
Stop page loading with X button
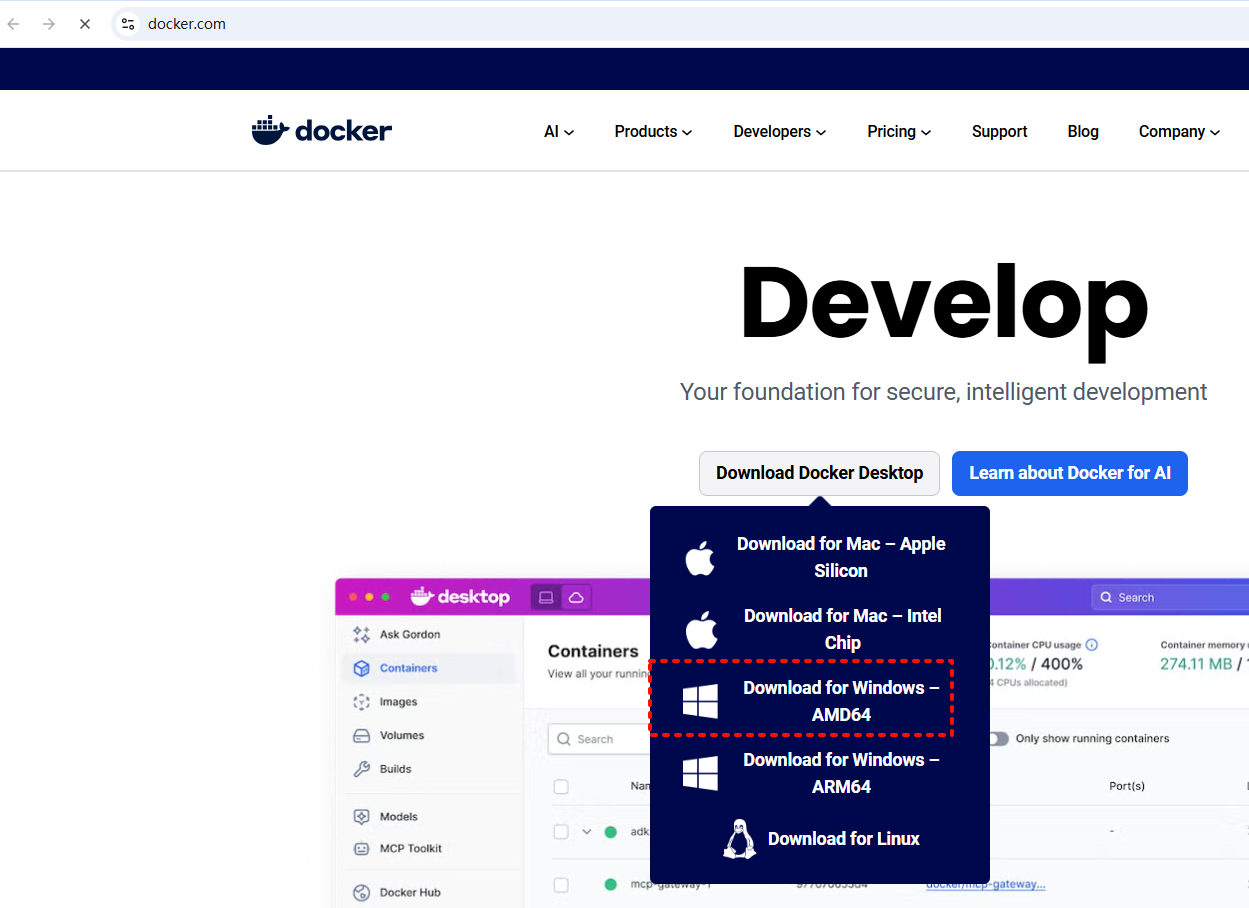85,24
